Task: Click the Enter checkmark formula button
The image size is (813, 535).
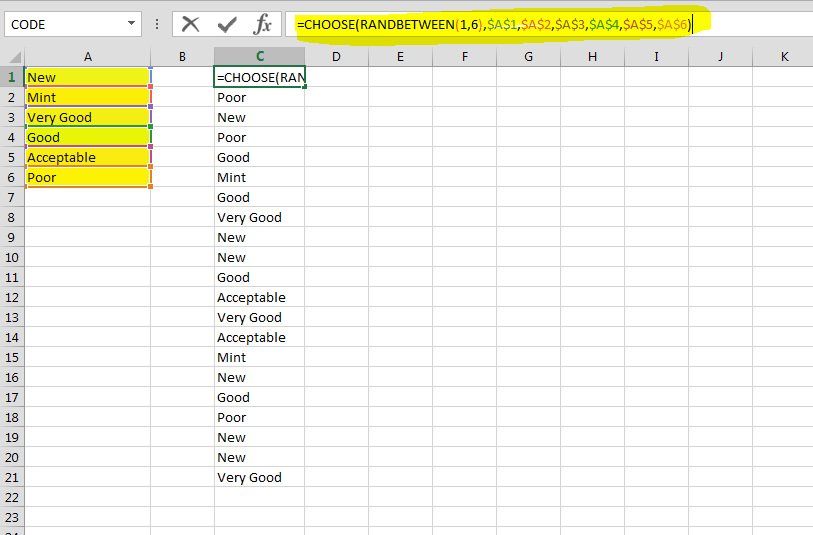Action: point(227,24)
